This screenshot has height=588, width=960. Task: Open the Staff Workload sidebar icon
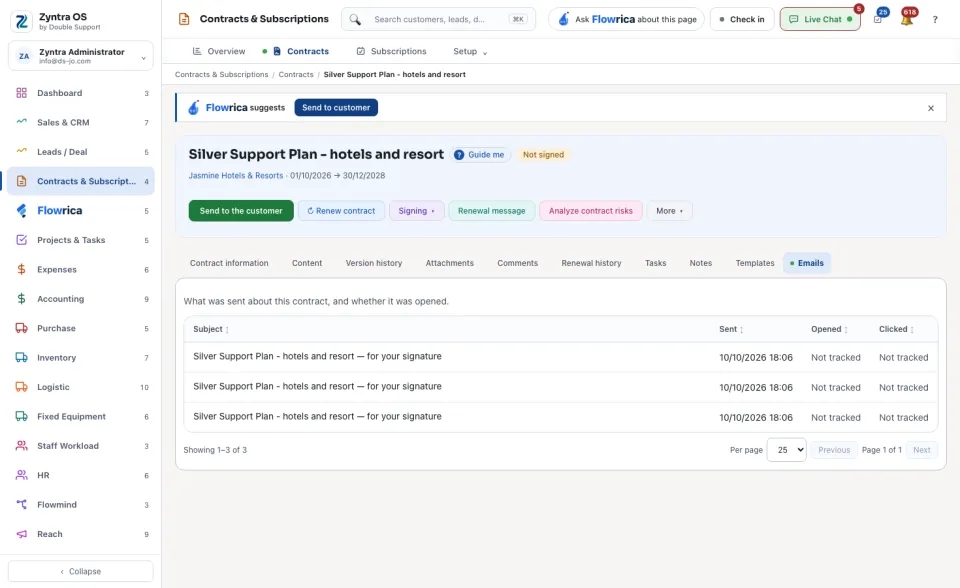21,446
